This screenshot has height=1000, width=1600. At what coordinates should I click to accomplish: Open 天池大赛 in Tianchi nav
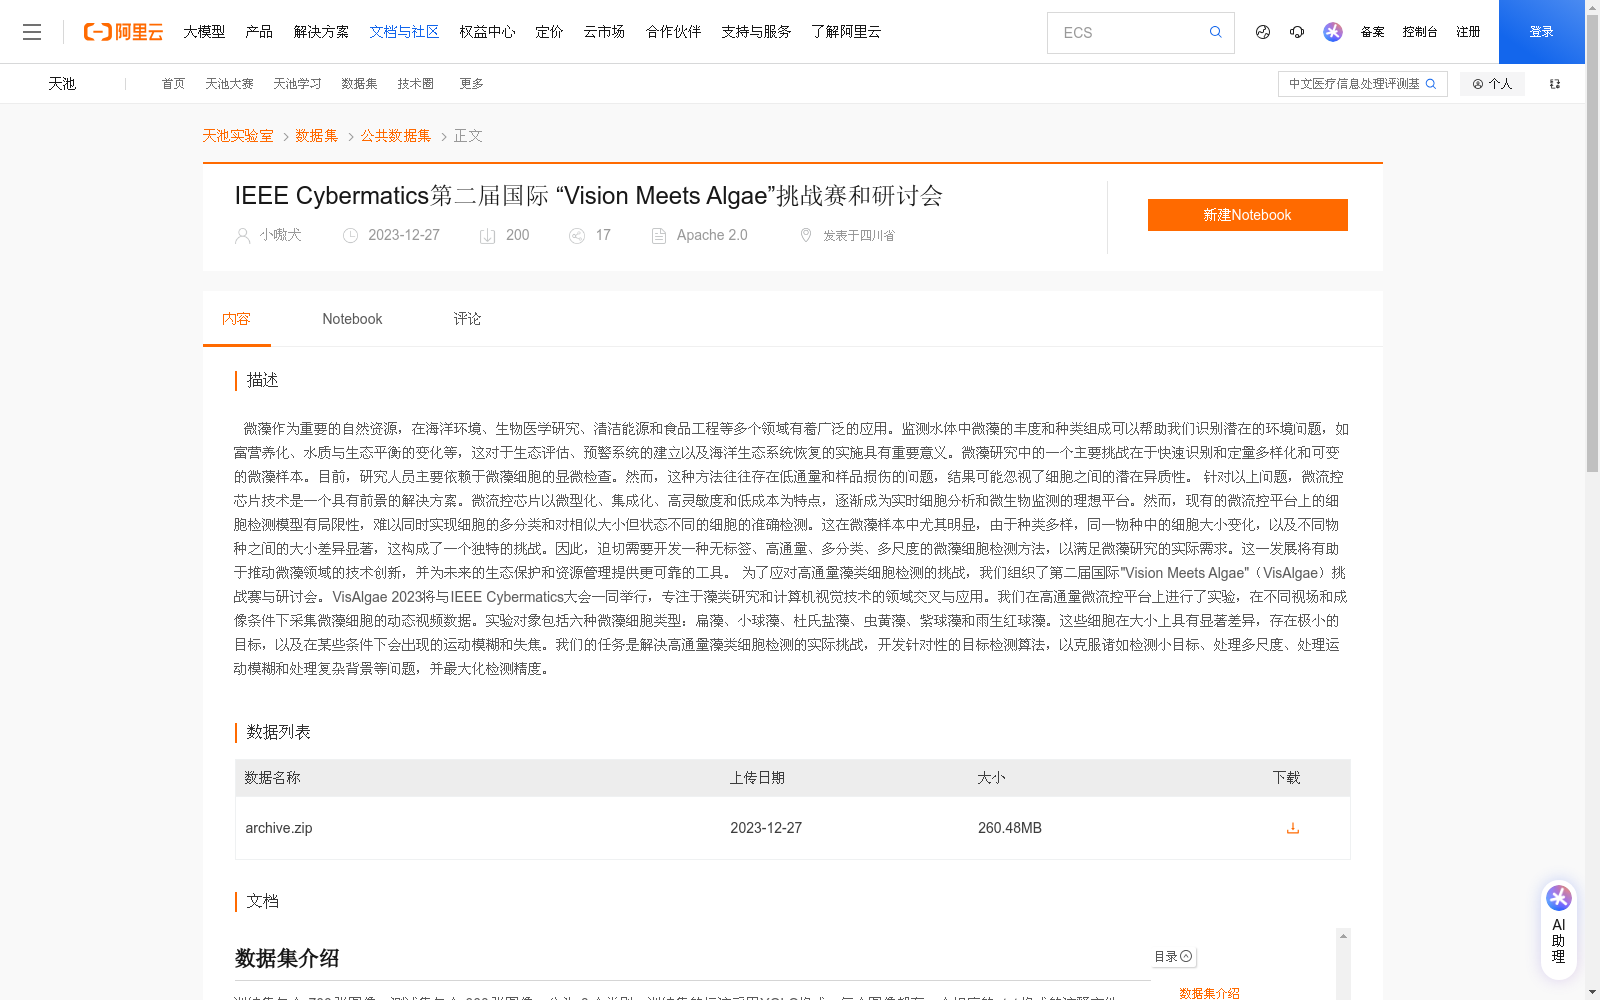[x=229, y=84]
